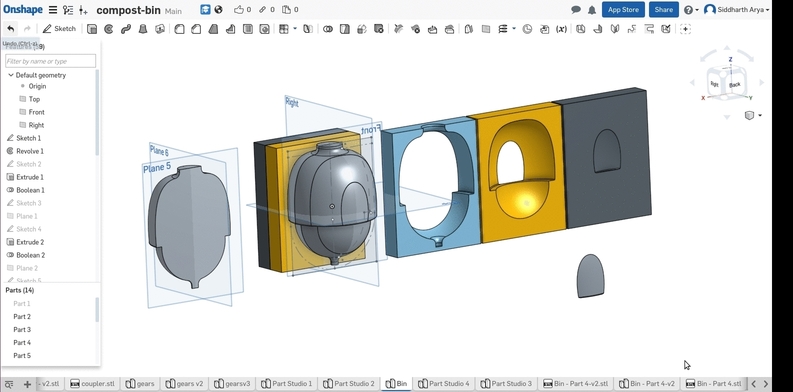
Task: Select the Revolve tool icon
Action: 109,29
